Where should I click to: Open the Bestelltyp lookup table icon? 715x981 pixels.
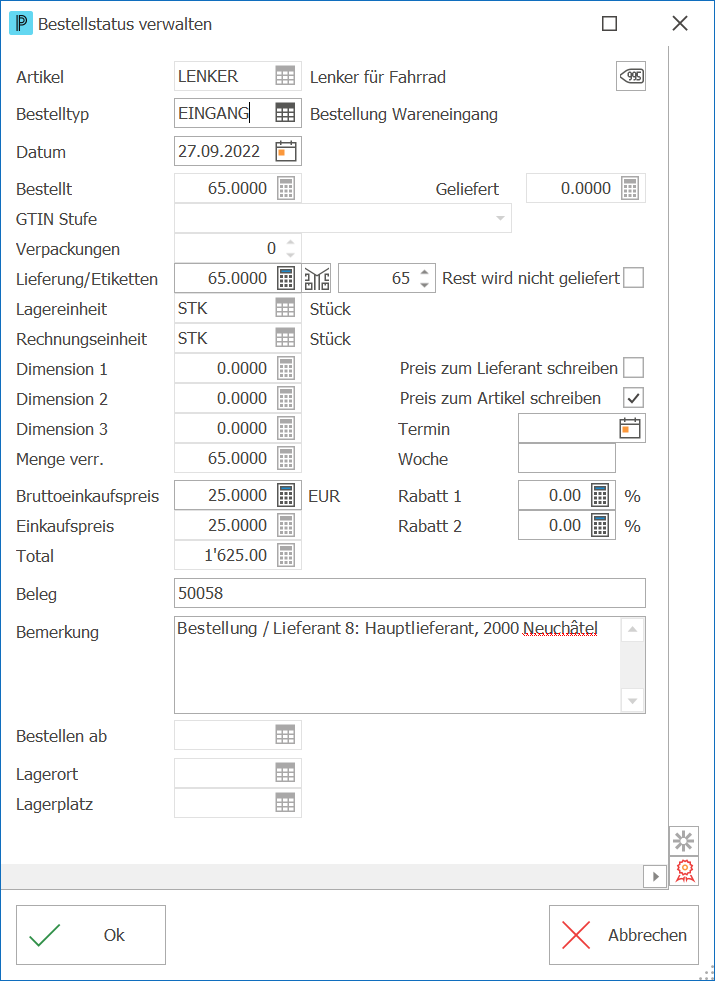(285, 113)
